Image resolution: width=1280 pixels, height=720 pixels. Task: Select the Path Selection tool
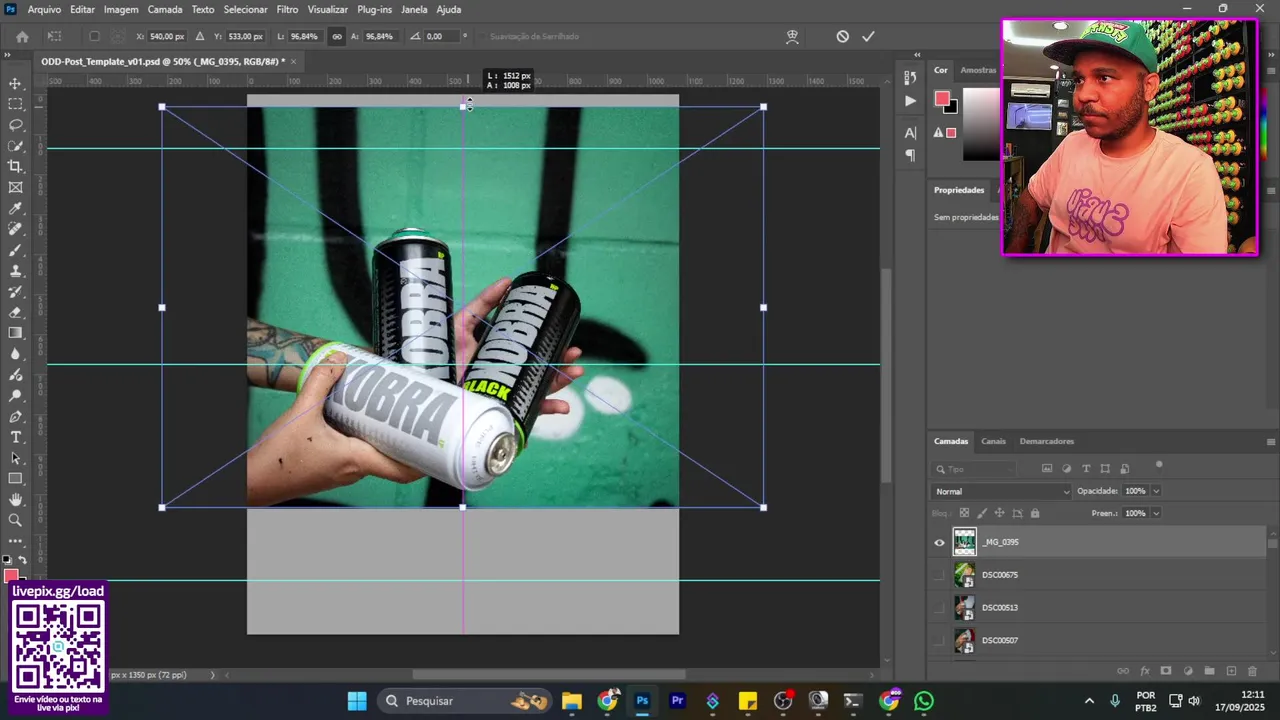(15, 458)
